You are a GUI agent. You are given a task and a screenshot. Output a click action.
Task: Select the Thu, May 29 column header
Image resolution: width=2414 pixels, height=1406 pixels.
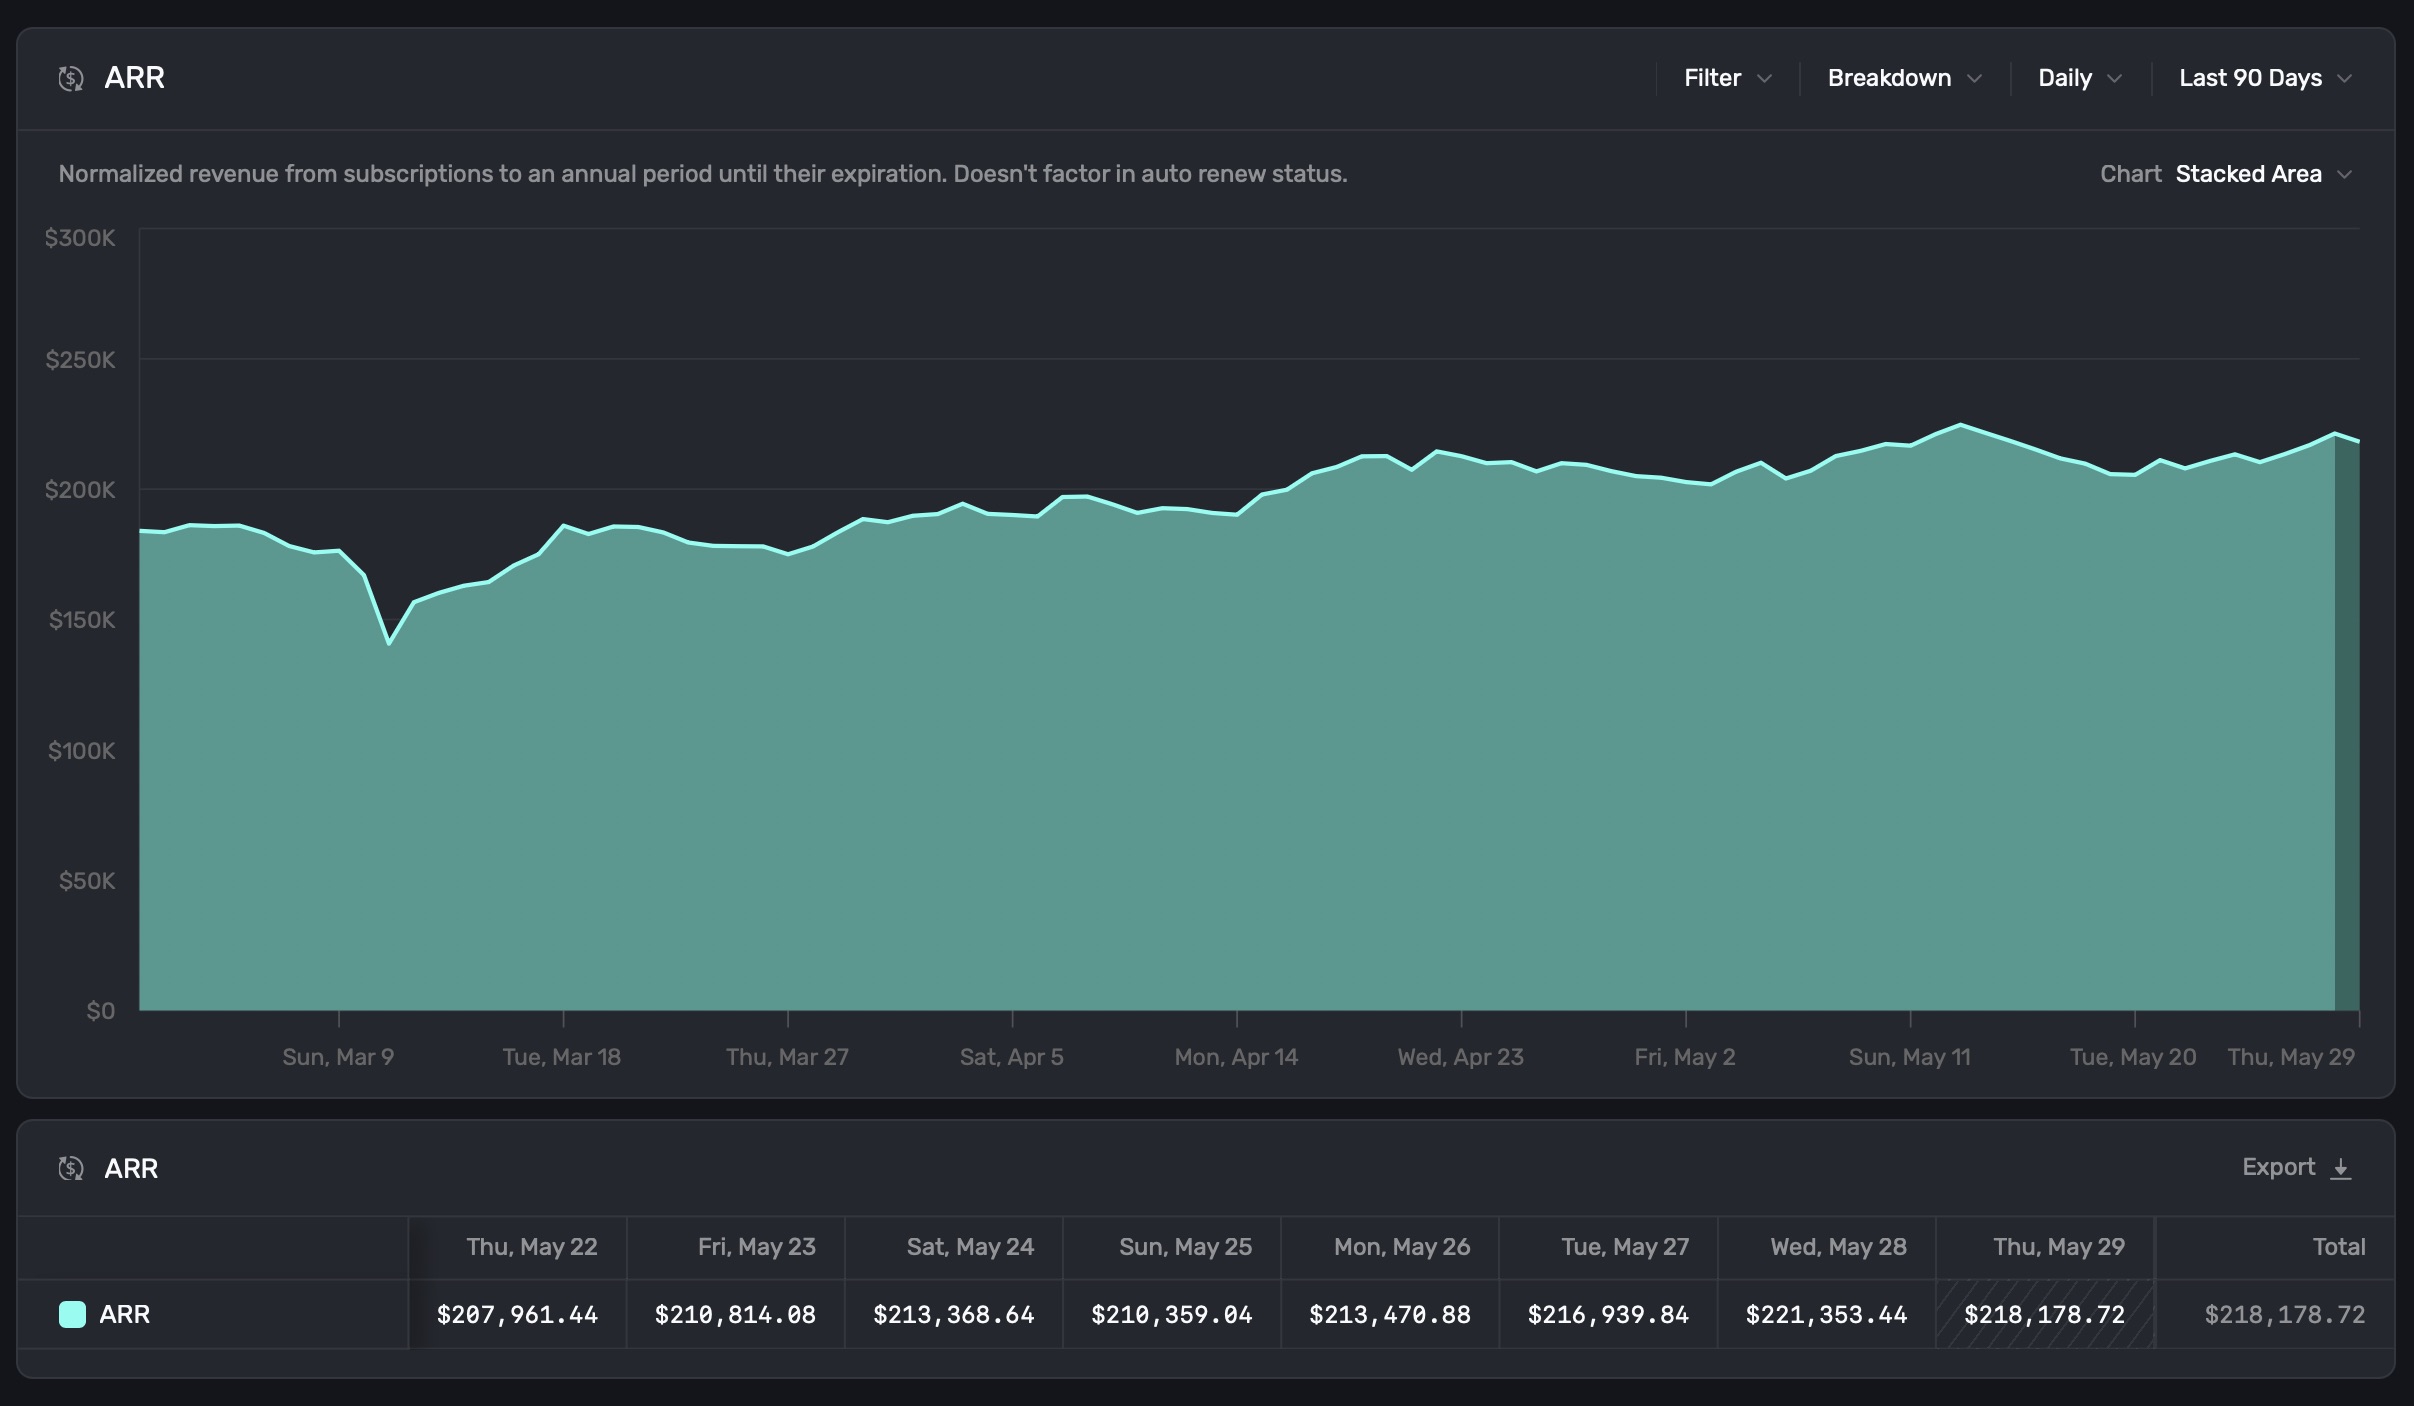[2058, 1247]
